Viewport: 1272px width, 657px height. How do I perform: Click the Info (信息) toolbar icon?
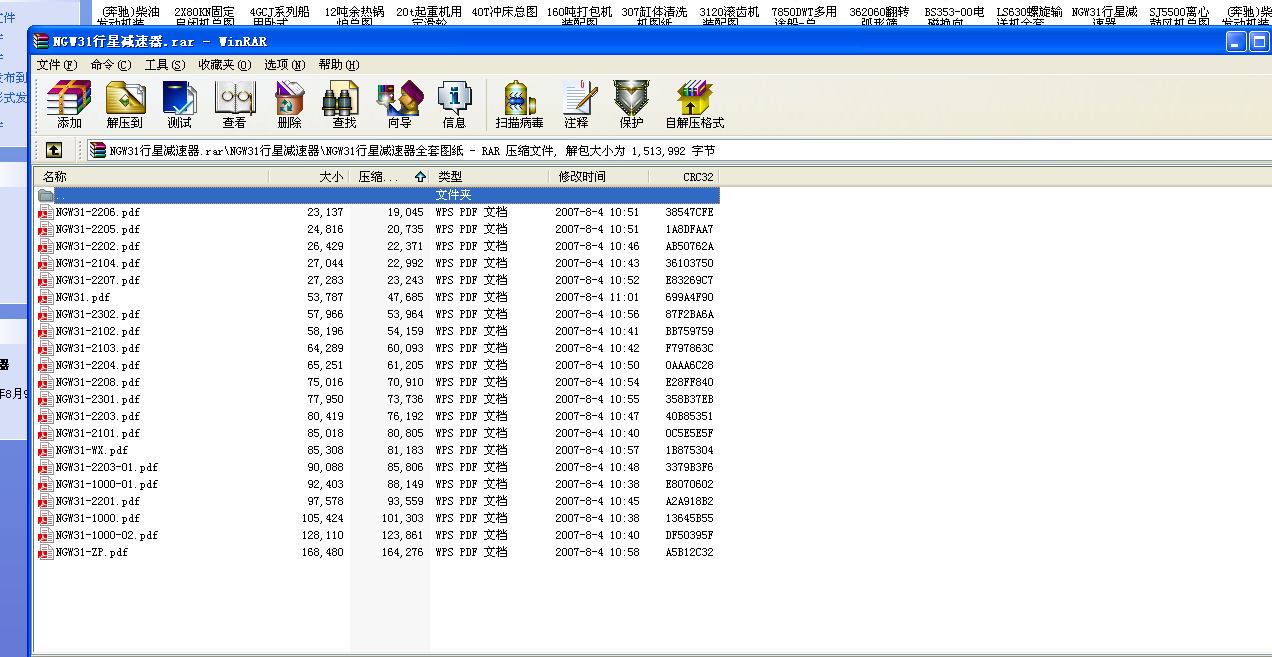(x=455, y=105)
